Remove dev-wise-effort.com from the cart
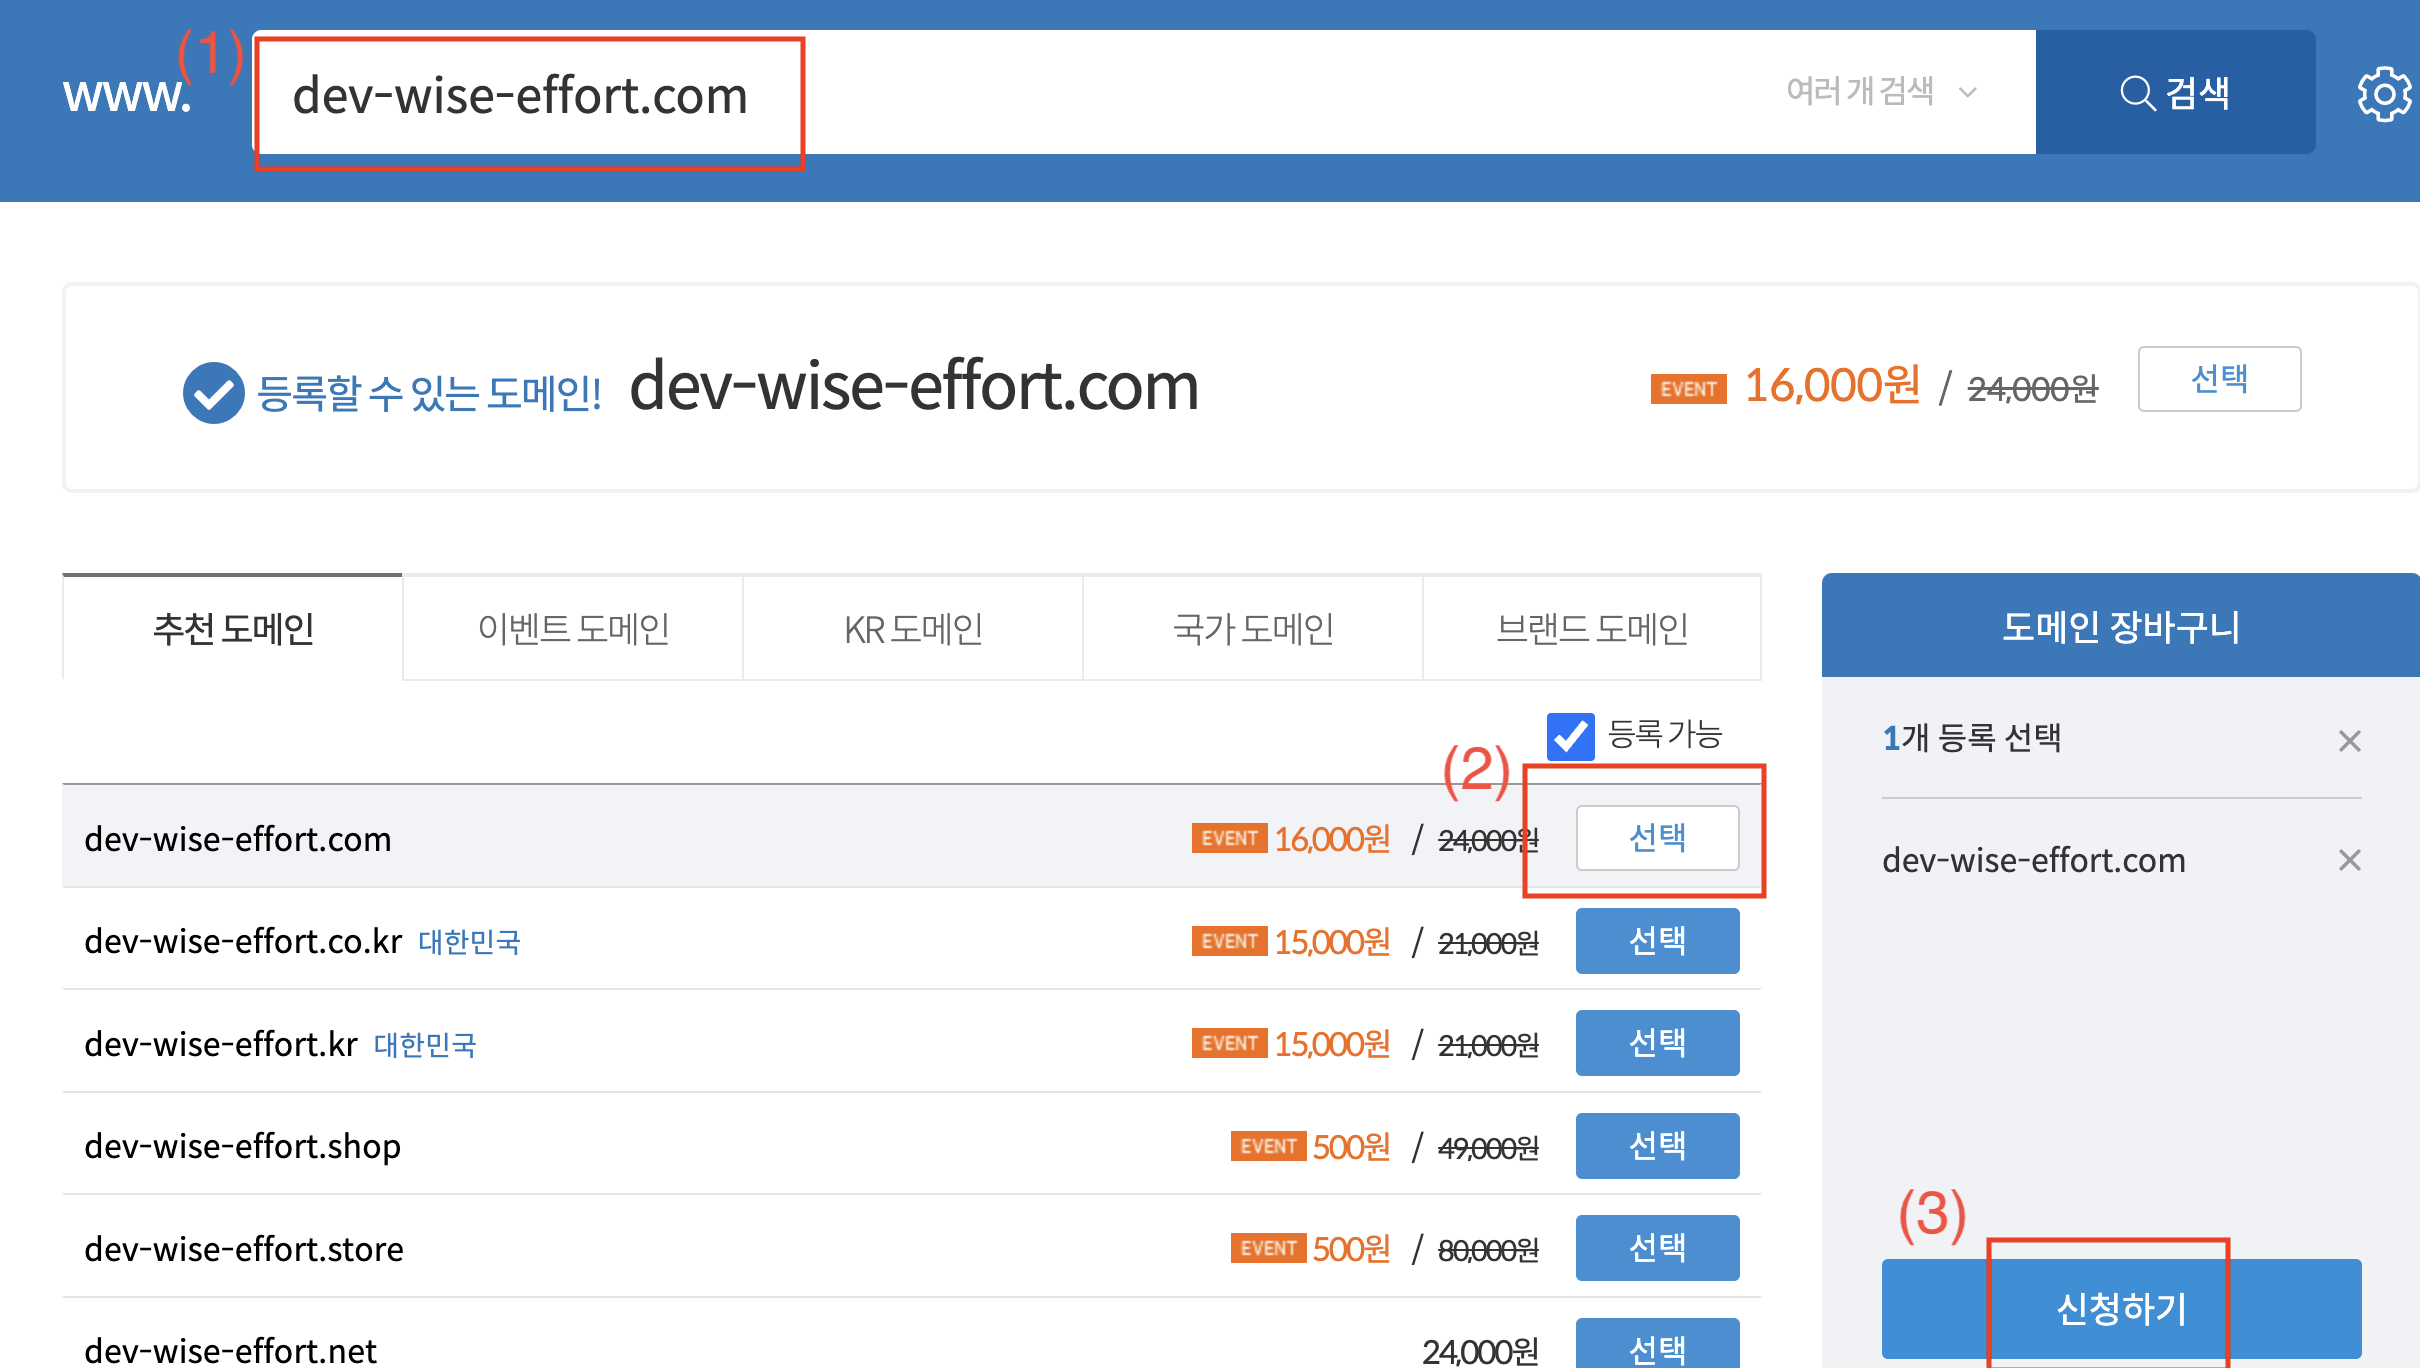This screenshot has width=2420, height=1368. pos(2349,860)
